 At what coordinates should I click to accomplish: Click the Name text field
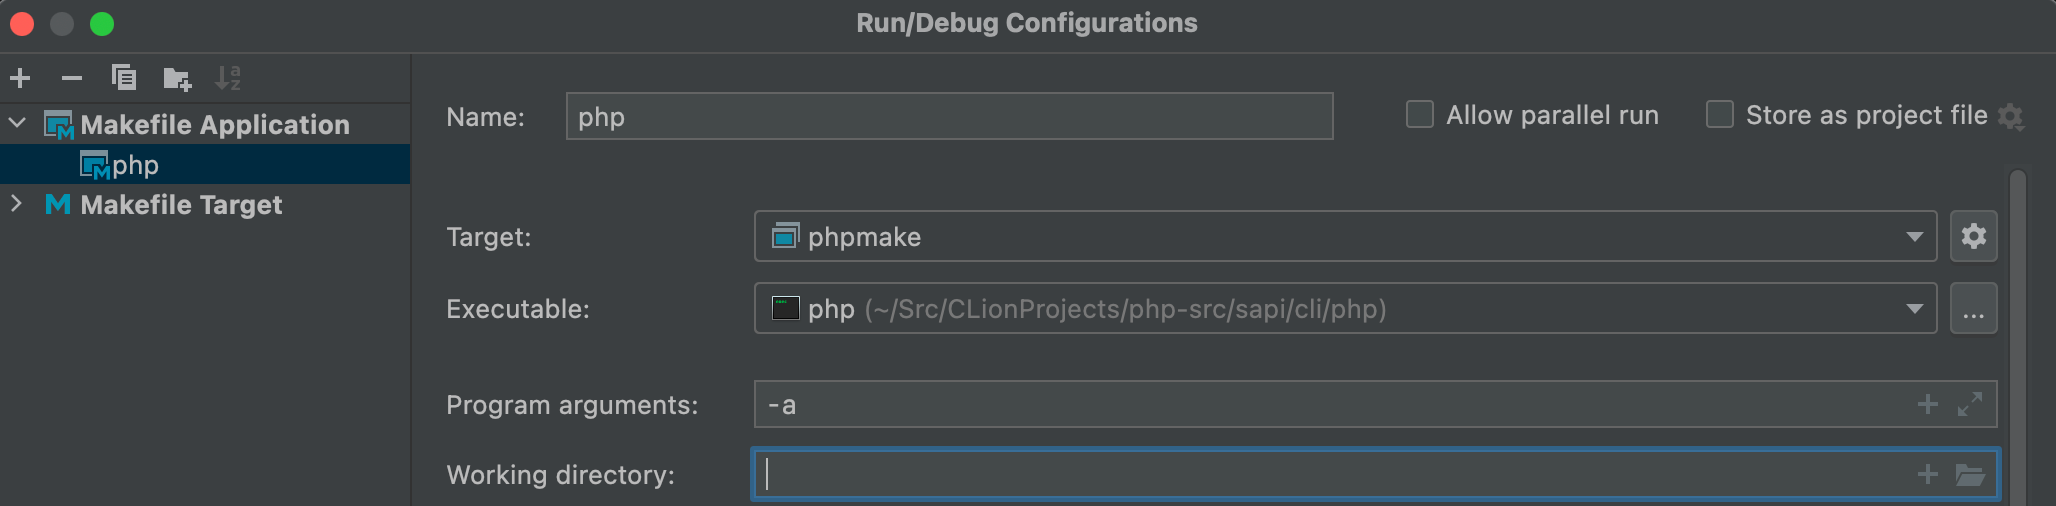(x=949, y=117)
